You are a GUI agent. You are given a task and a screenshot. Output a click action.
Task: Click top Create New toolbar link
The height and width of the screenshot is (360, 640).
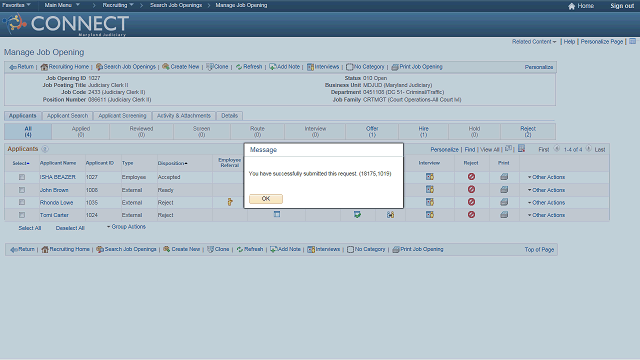[181, 67]
